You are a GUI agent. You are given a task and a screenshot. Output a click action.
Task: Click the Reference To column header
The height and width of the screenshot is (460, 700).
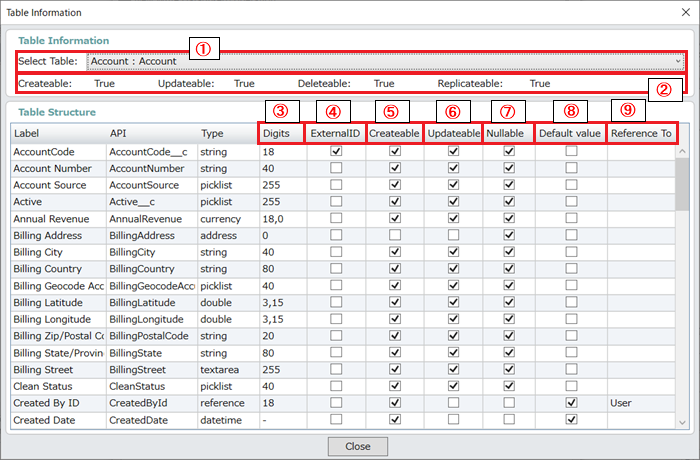point(642,134)
